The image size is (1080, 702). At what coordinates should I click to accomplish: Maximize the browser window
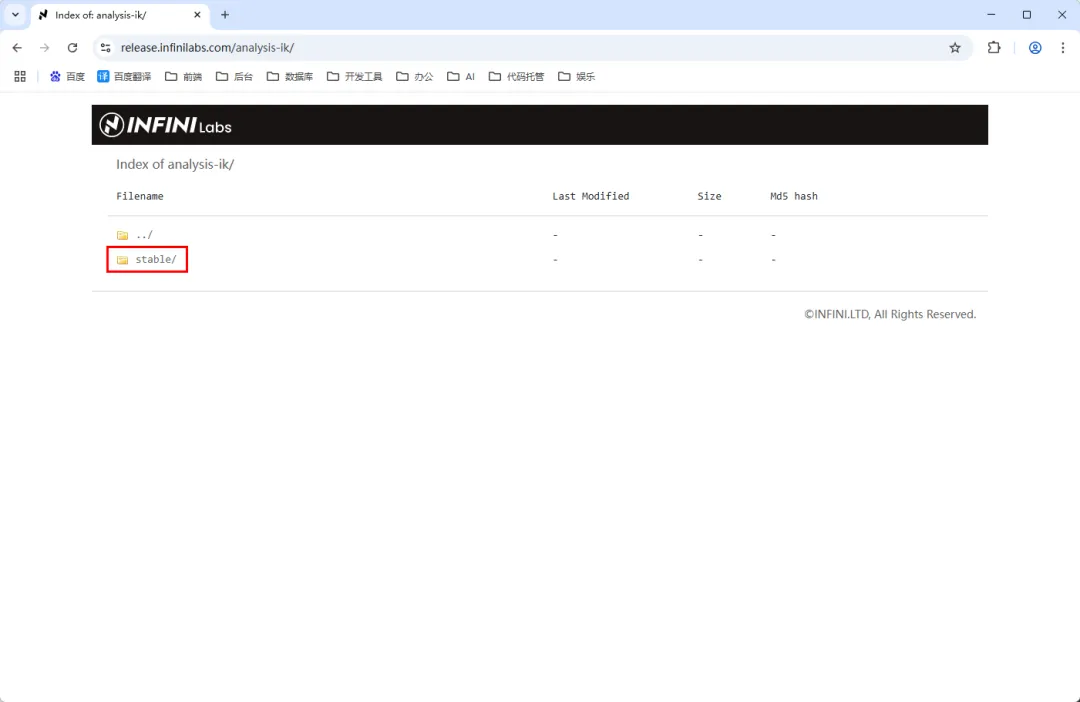pos(1026,14)
